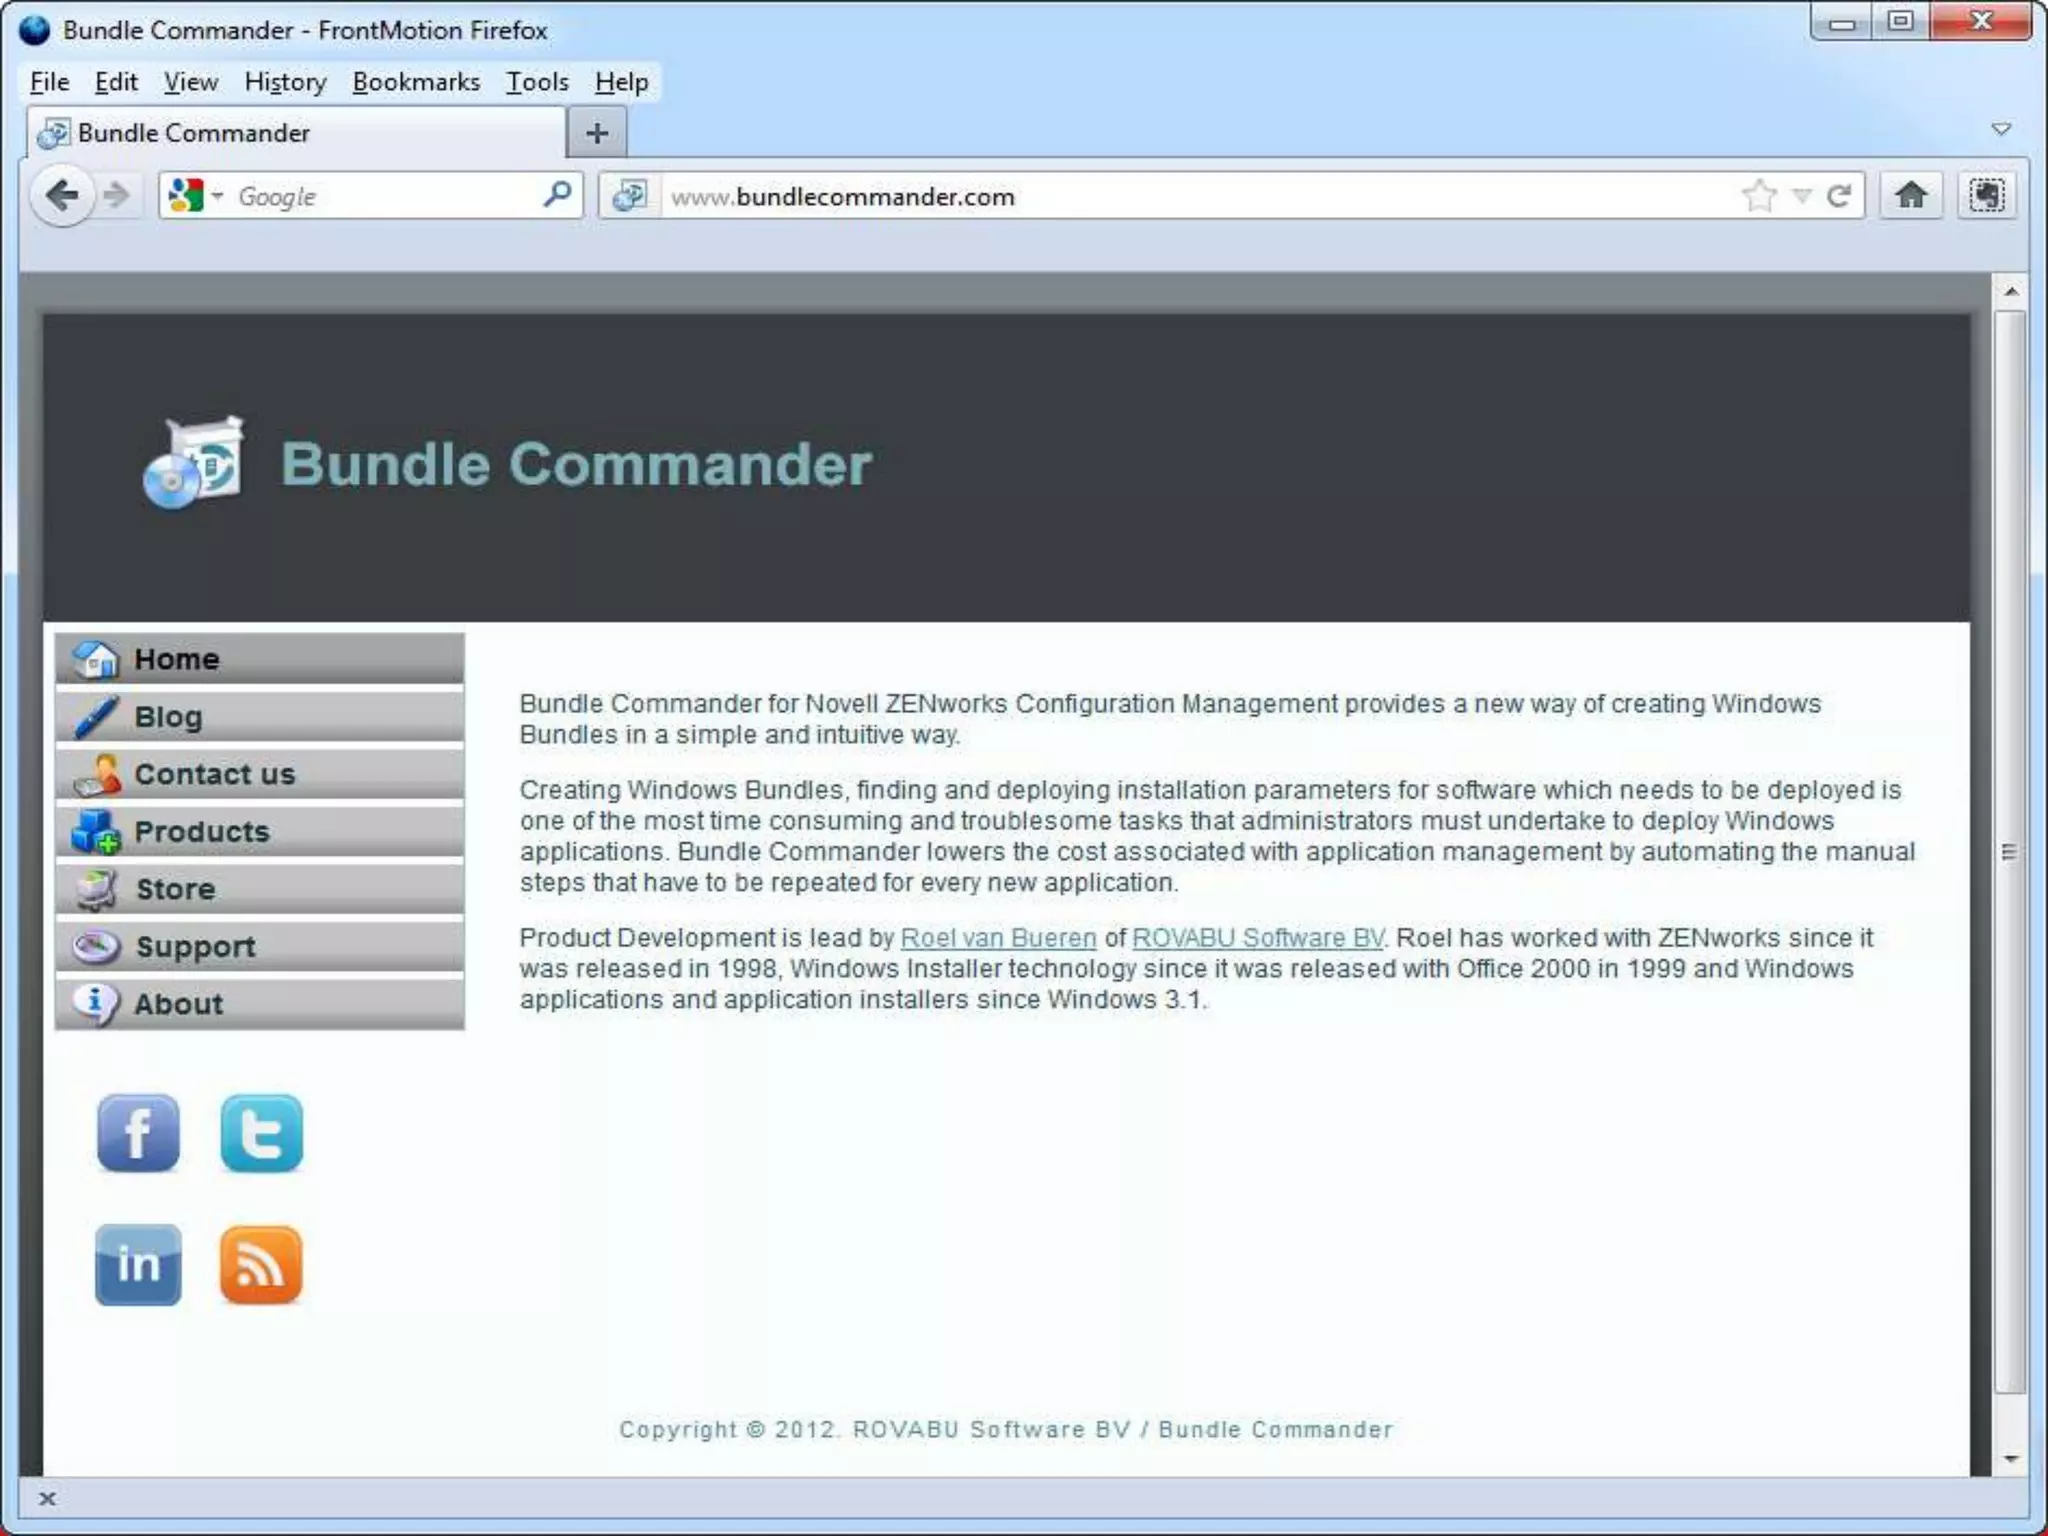Minimize the Firefox window
This screenshot has height=1536, width=2048.
click(x=1842, y=22)
